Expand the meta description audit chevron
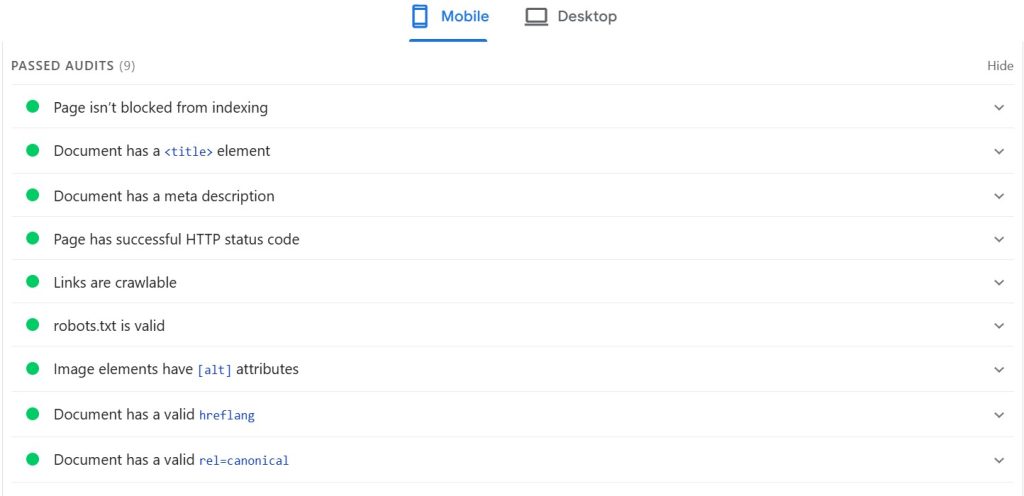Screen dimensions: 1024x496 pos(998,196)
